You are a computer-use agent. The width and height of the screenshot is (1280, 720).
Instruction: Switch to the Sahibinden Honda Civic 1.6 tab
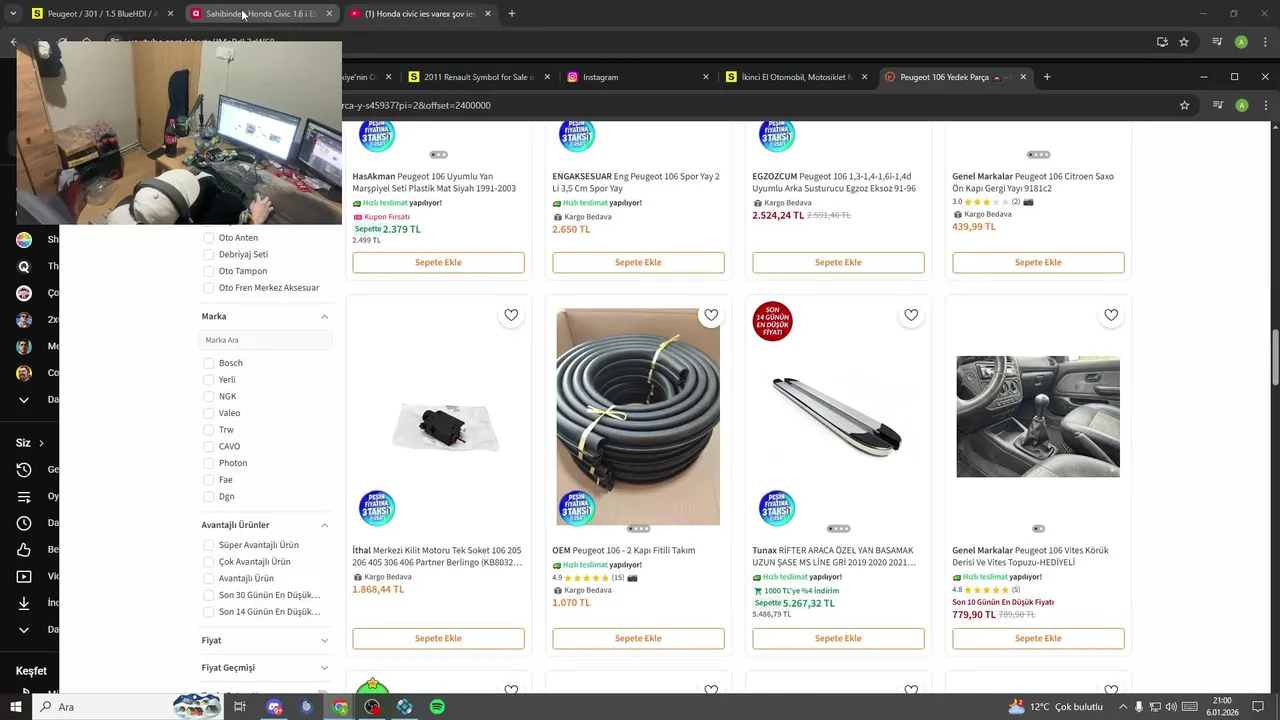(x=262, y=14)
